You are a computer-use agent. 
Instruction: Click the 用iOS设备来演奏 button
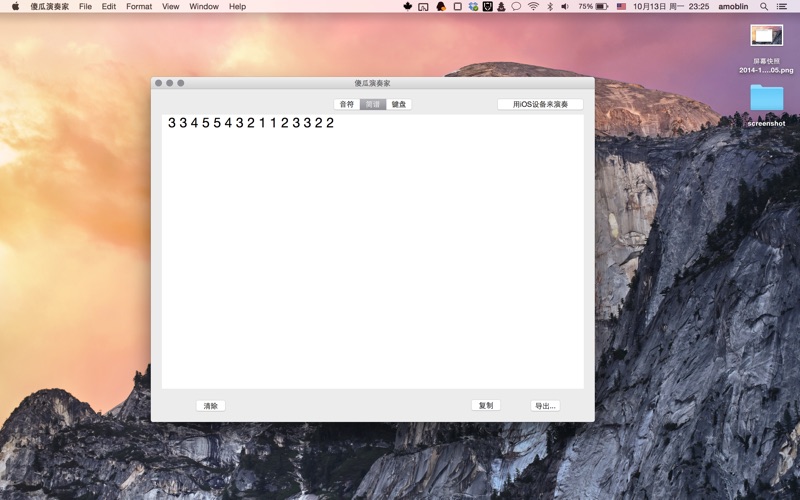click(x=540, y=104)
